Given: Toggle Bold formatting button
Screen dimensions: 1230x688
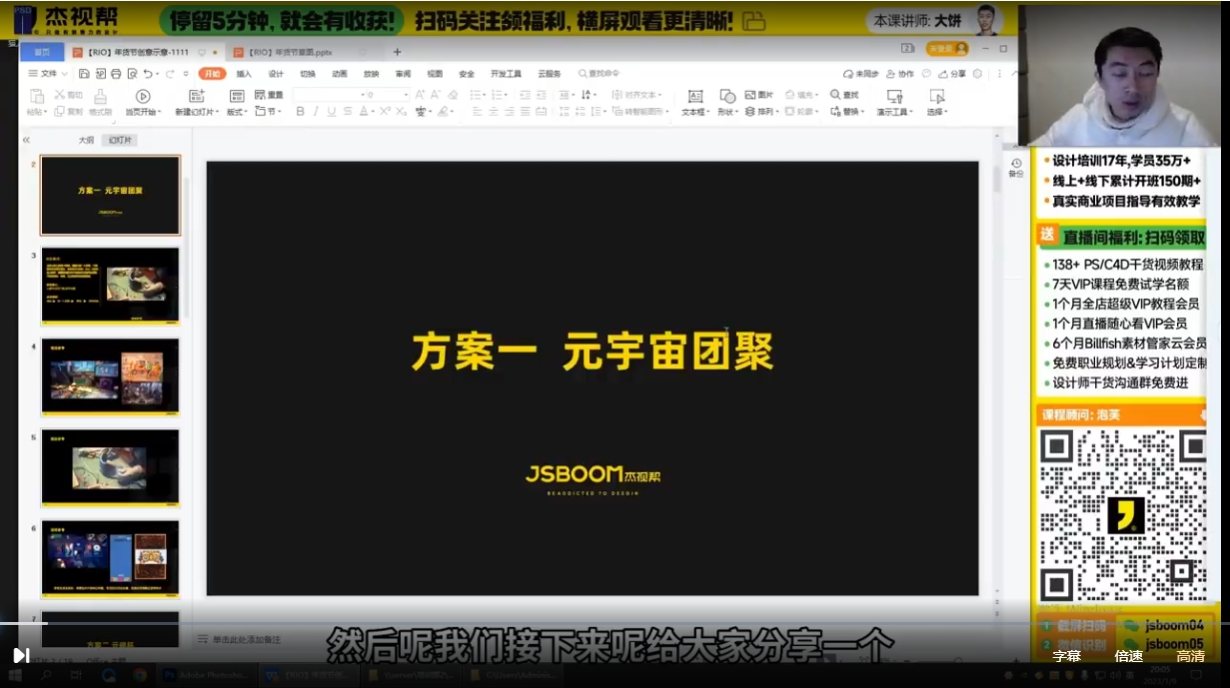Looking at the screenshot, I should click(300, 111).
